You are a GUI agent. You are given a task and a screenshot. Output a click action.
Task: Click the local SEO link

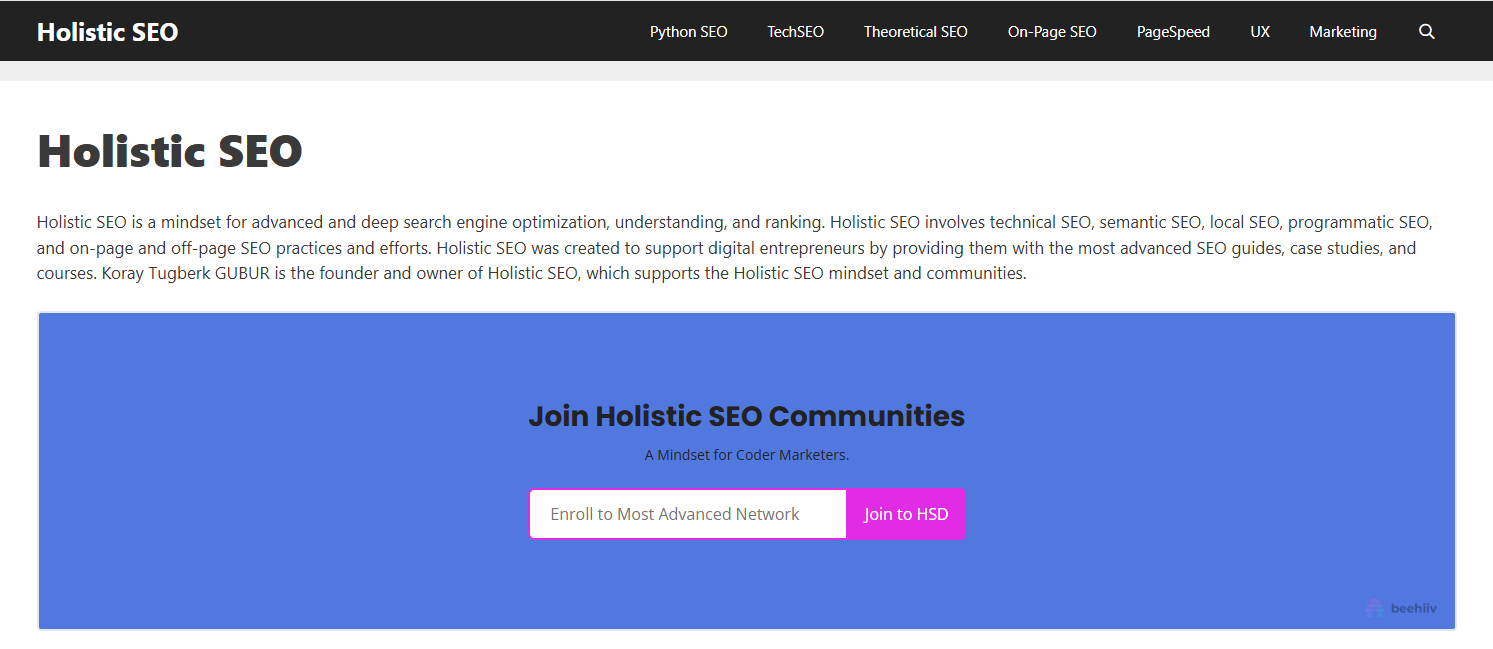point(1244,221)
